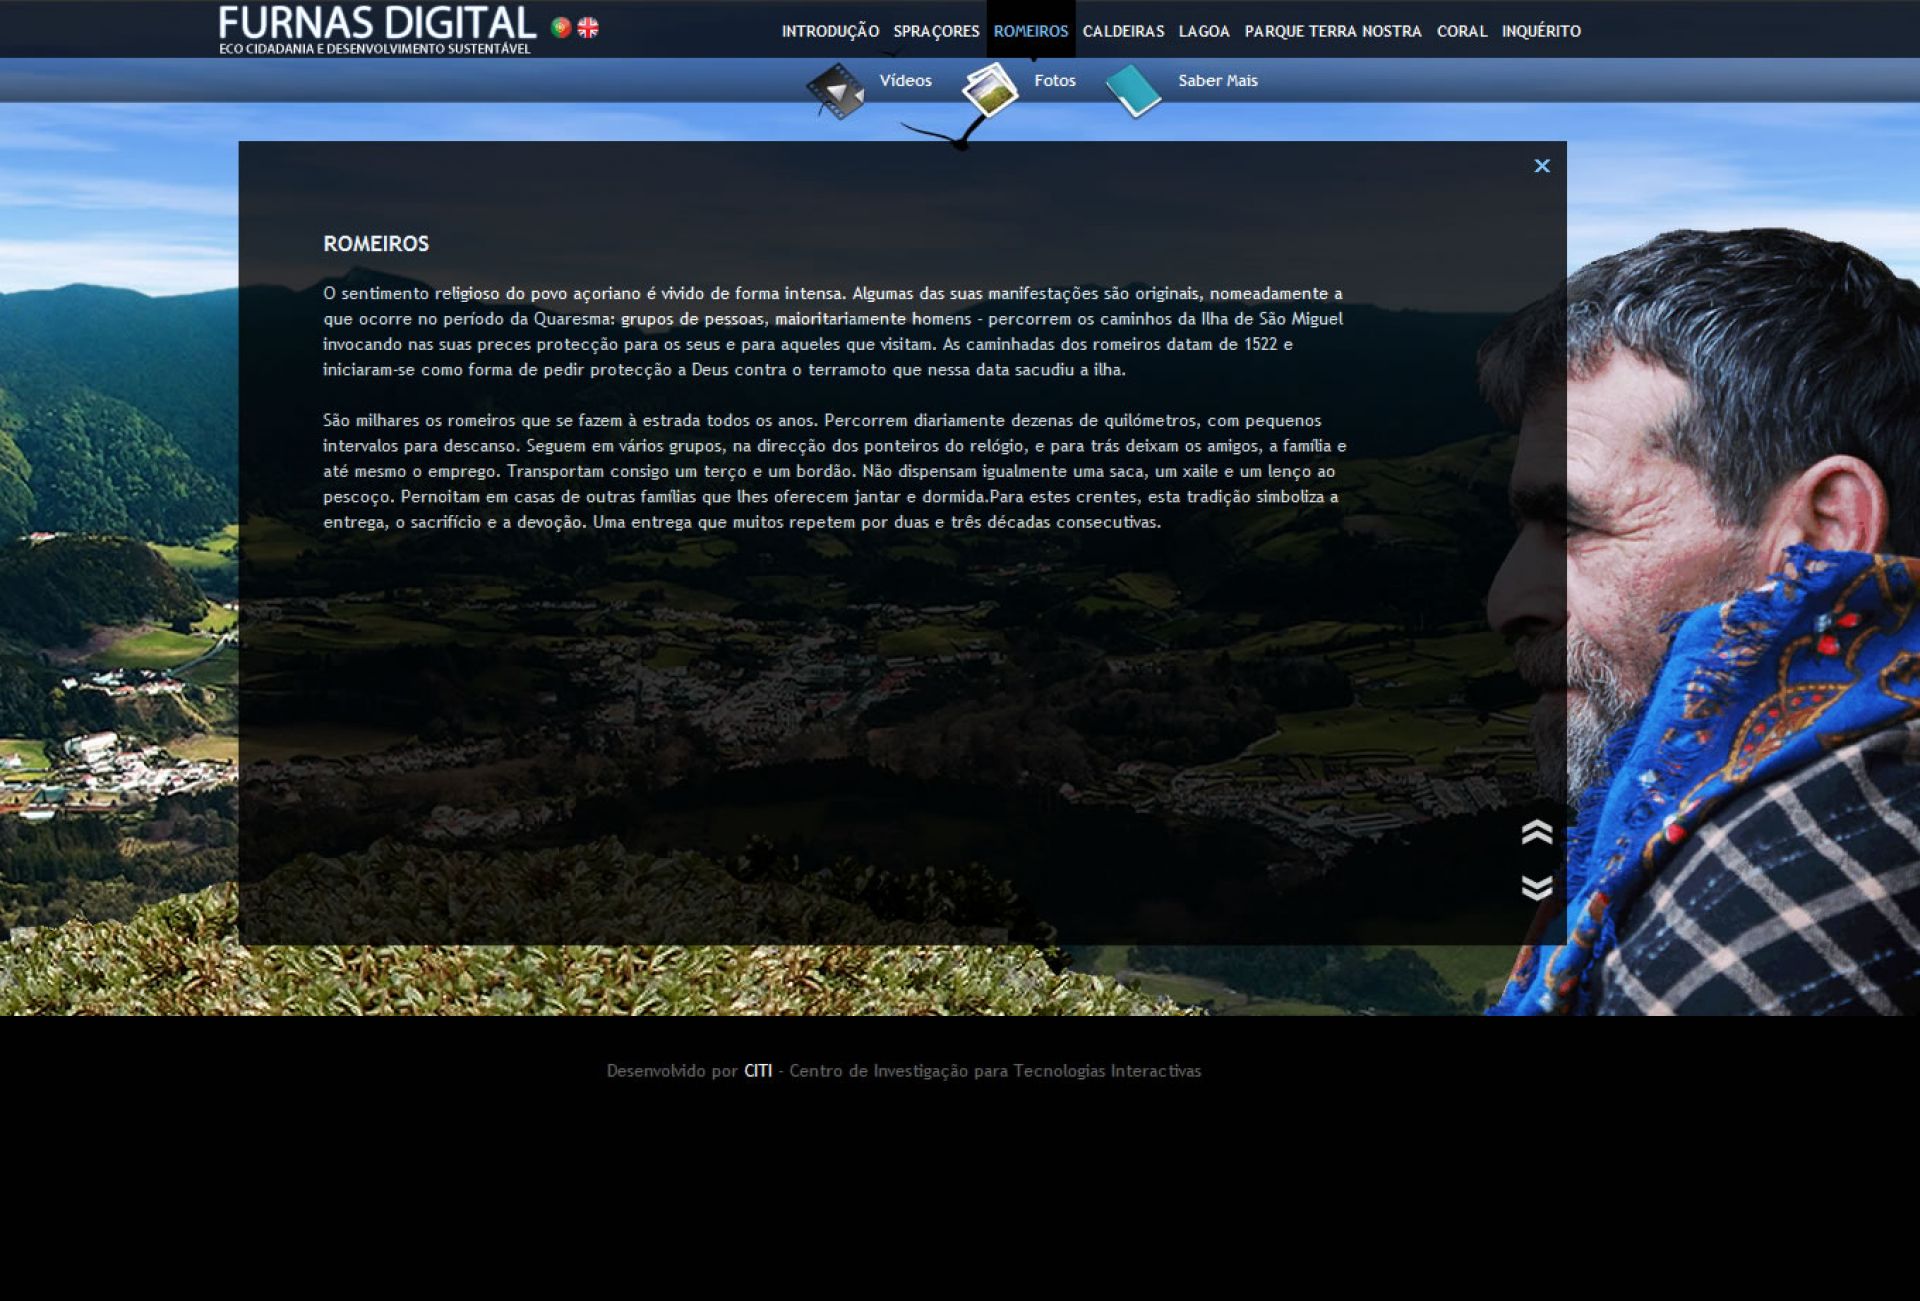Click the Saber Mais text link
1920x1301 pixels.
[1217, 81]
